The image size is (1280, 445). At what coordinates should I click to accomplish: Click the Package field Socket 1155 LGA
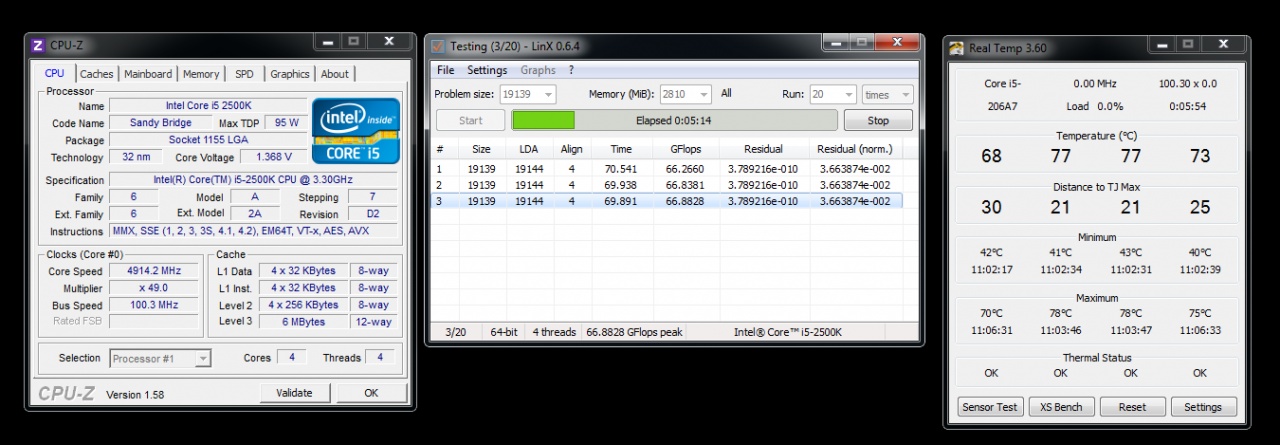point(207,140)
